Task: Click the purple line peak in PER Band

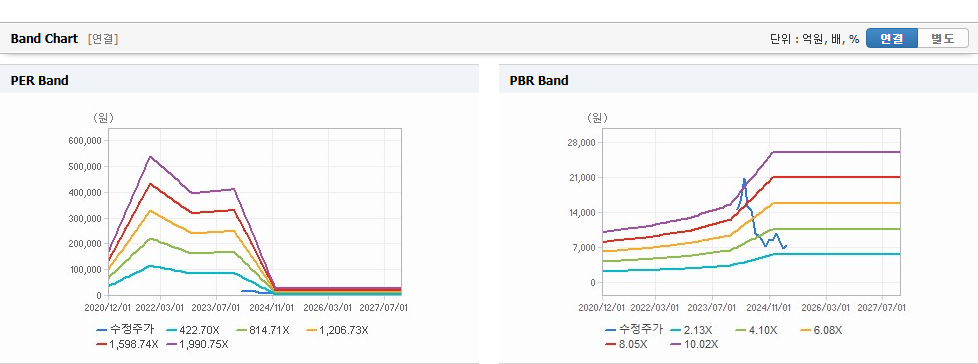Action: 150,156
